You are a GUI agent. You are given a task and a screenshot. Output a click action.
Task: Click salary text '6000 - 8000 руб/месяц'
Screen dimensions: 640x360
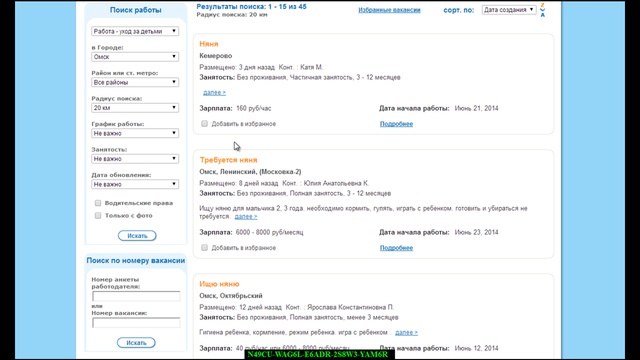(269, 232)
